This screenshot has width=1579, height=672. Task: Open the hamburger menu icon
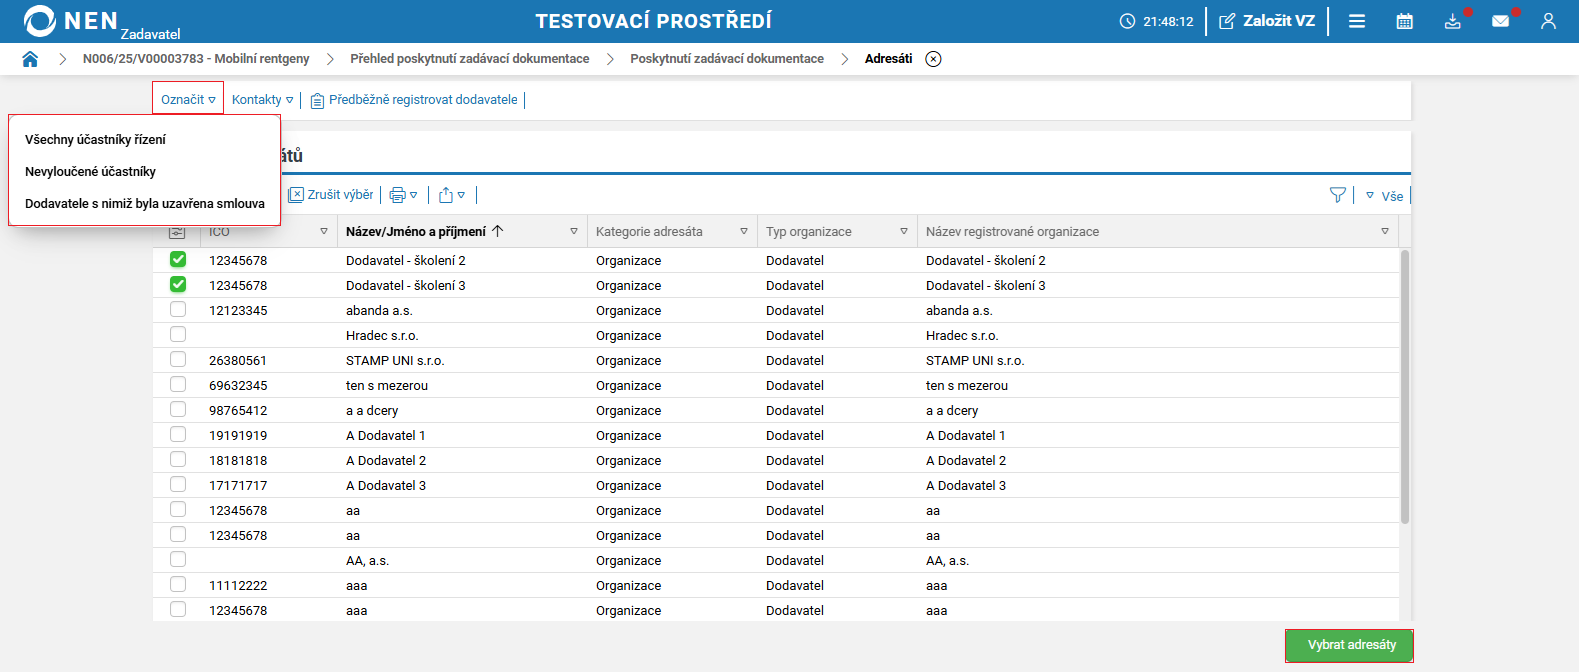(x=1357, y=21)
